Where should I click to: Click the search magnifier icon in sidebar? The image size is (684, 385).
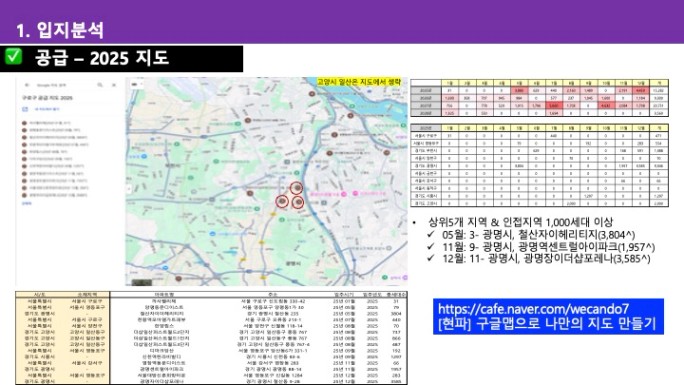pyautogui.click(x=100, y=85)
